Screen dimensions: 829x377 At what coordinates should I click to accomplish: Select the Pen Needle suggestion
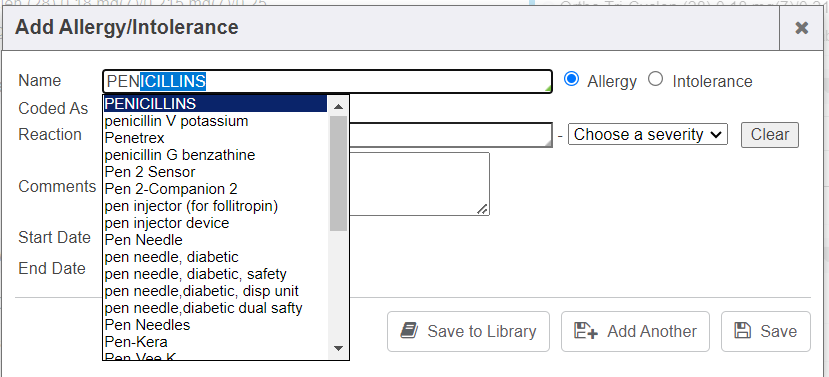(215, 240)
